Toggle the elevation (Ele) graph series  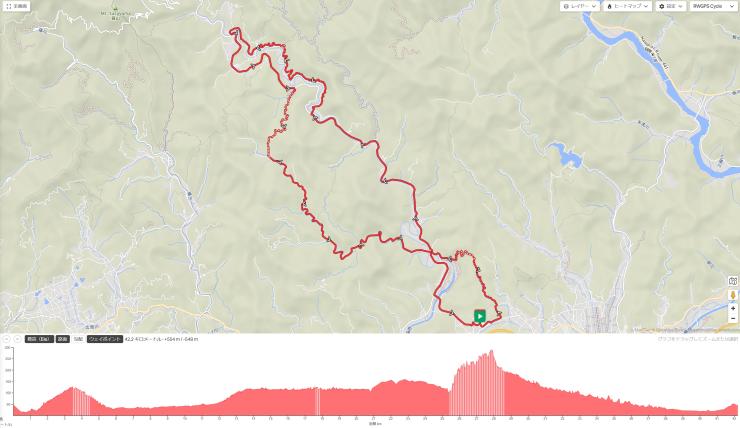[39, 339]
